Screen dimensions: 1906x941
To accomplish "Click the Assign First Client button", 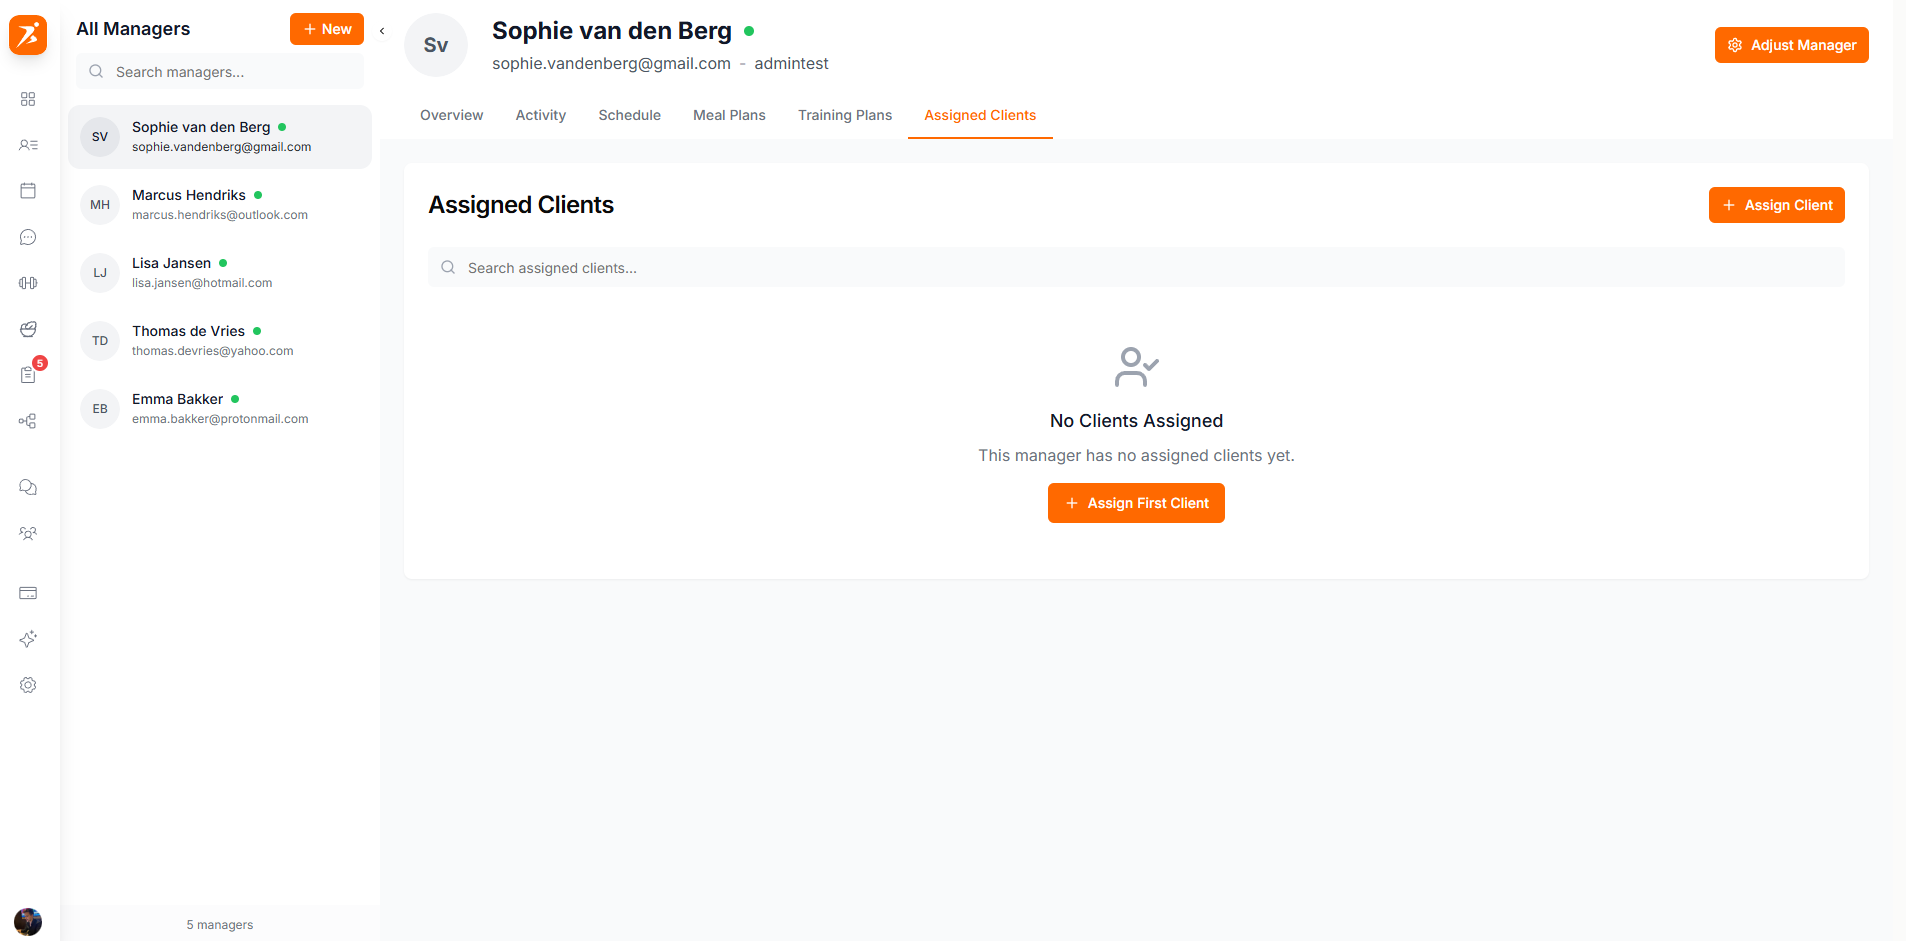I will click(1135, 502).
